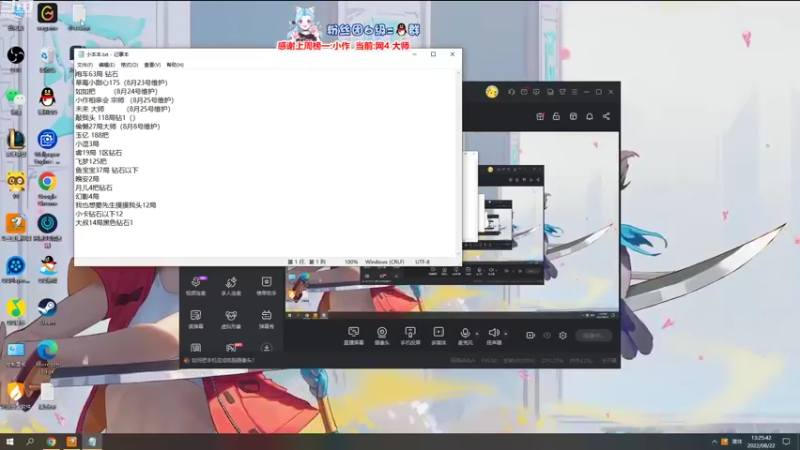
Task: Add the phone screen-cast source
Action: (410, 336)
